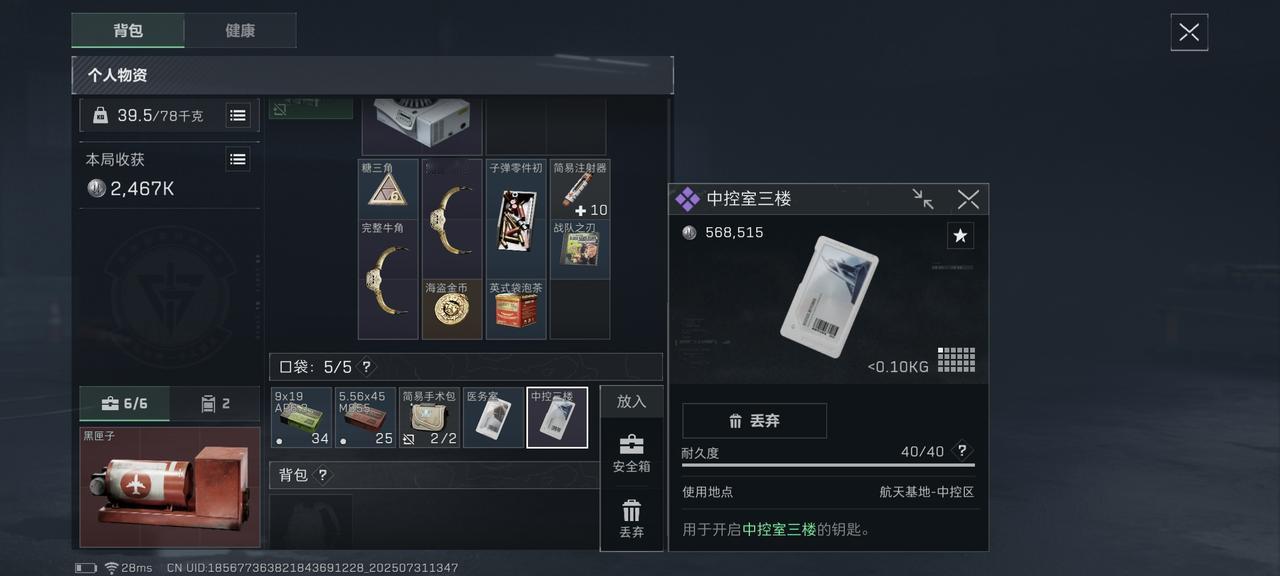Open the safe box 6/6 tab
This screenshot has height=576, width=1280.
pos(125,404)
